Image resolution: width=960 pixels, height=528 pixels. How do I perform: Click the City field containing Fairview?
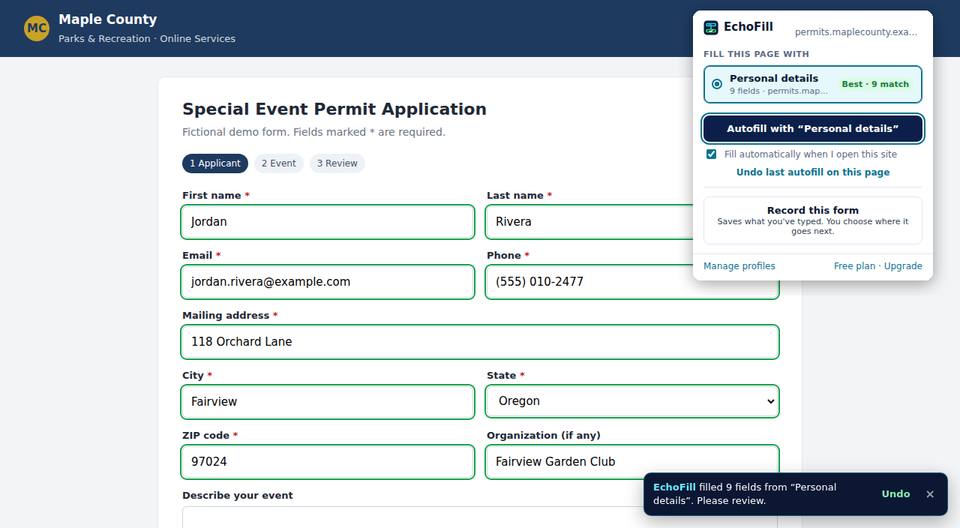click(x=328, y=402)
